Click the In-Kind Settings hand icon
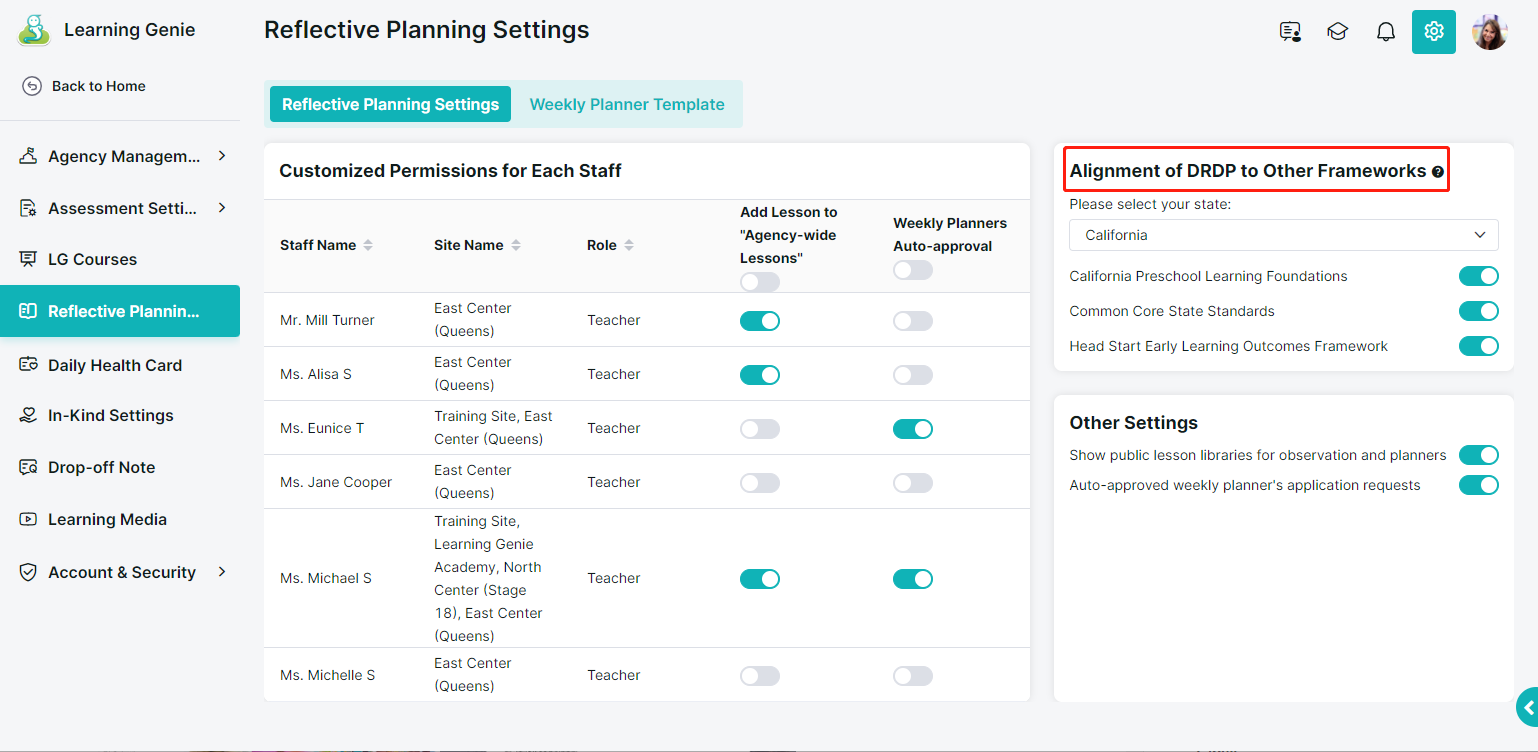Screen dimensions: 1538x752 [29, 415]
